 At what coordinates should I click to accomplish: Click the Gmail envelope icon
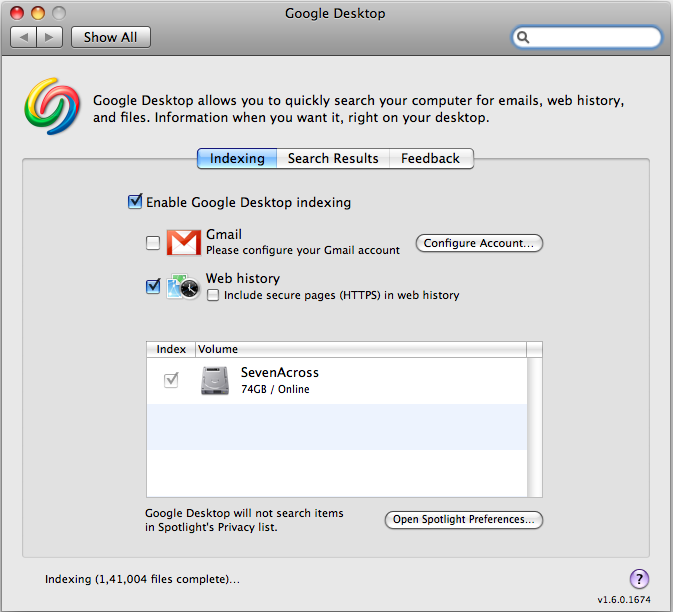click(x=184, y=242)
